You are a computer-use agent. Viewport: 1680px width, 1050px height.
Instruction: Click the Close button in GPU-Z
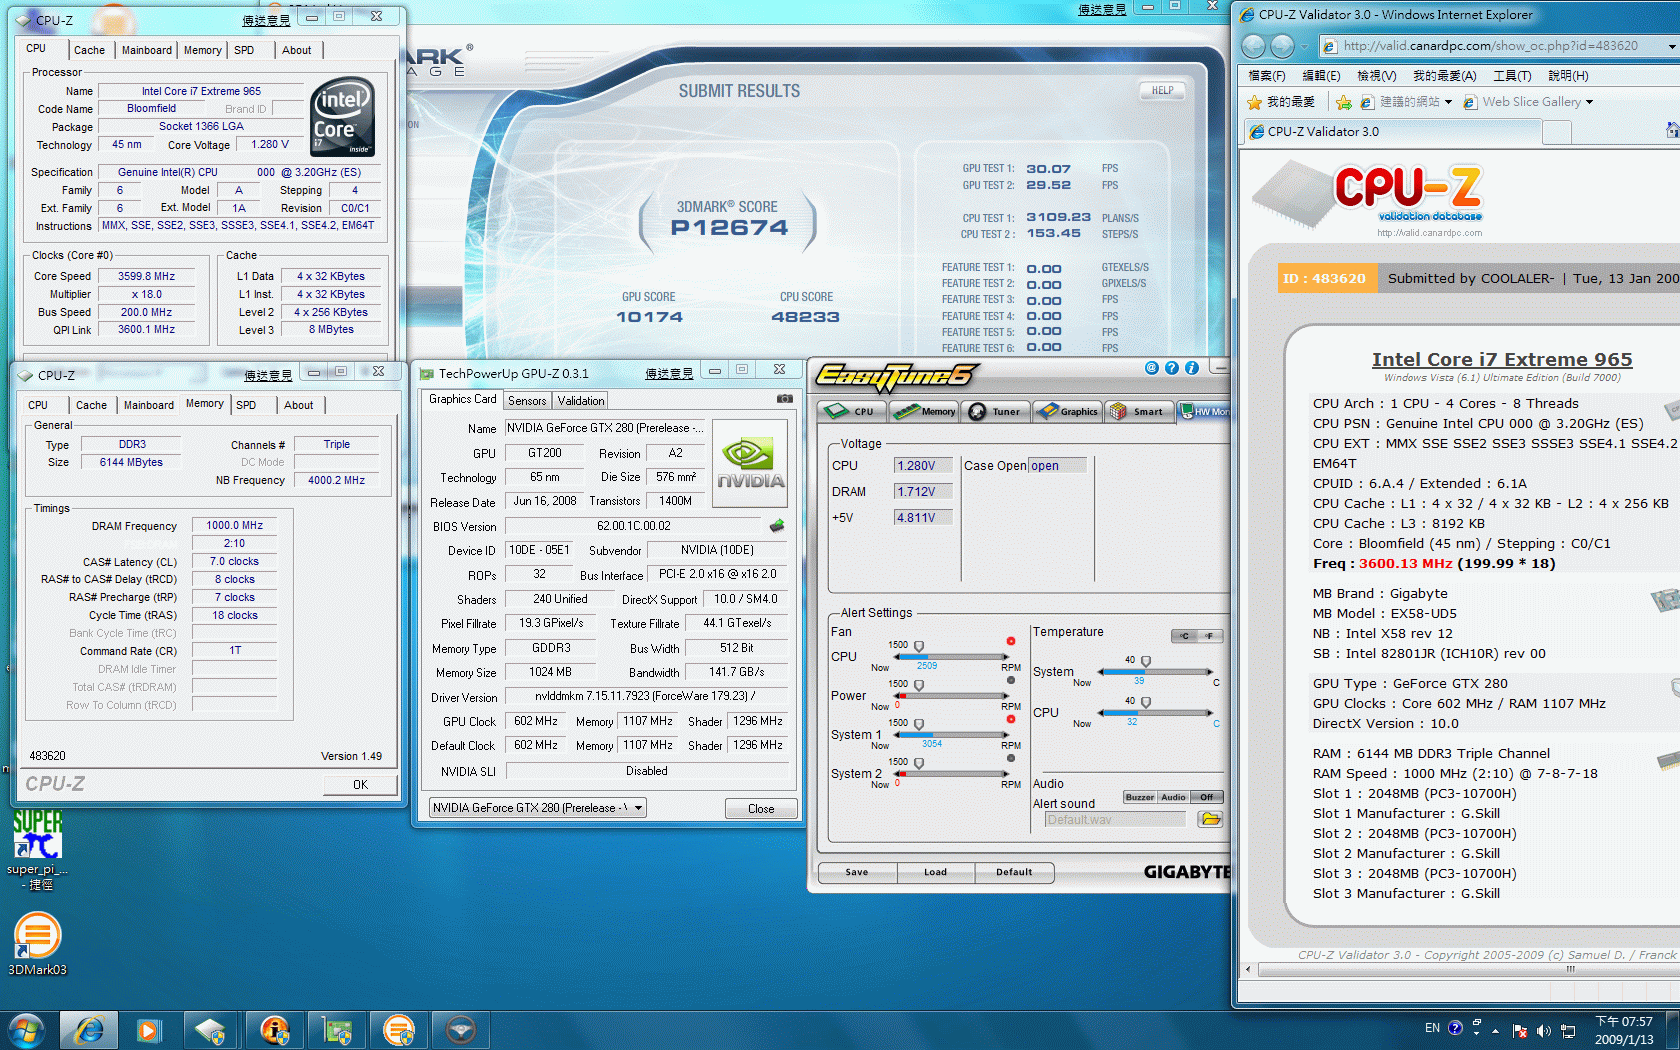pyautogui.click(x=761, y=809)
